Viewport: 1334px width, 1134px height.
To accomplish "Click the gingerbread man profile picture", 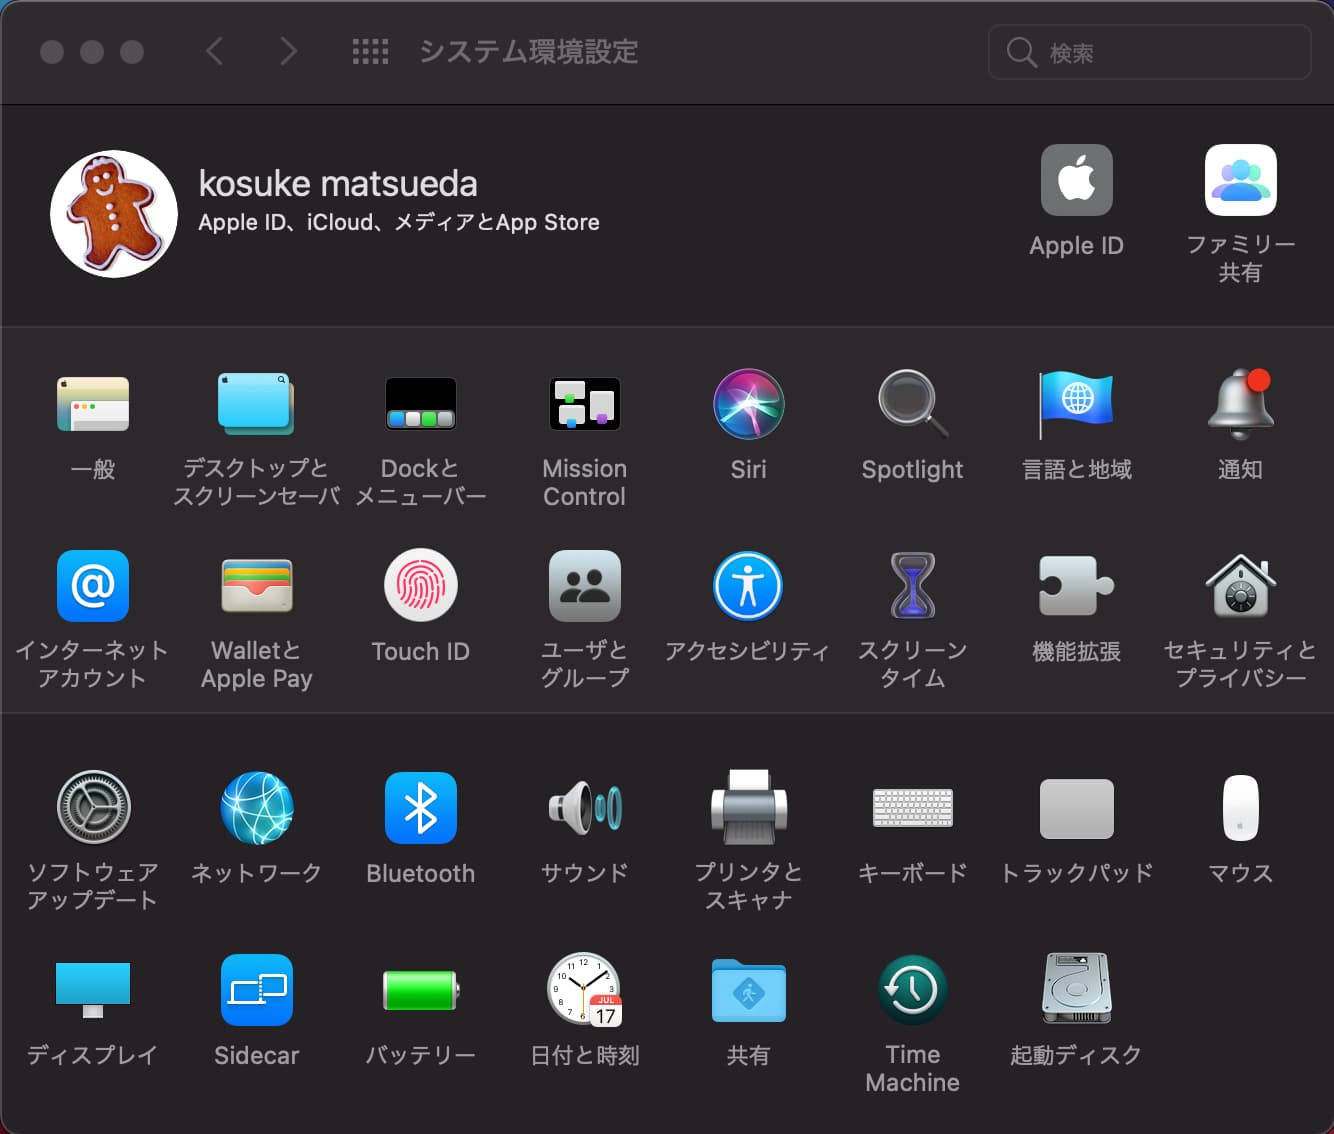I will tap(114, 214).
